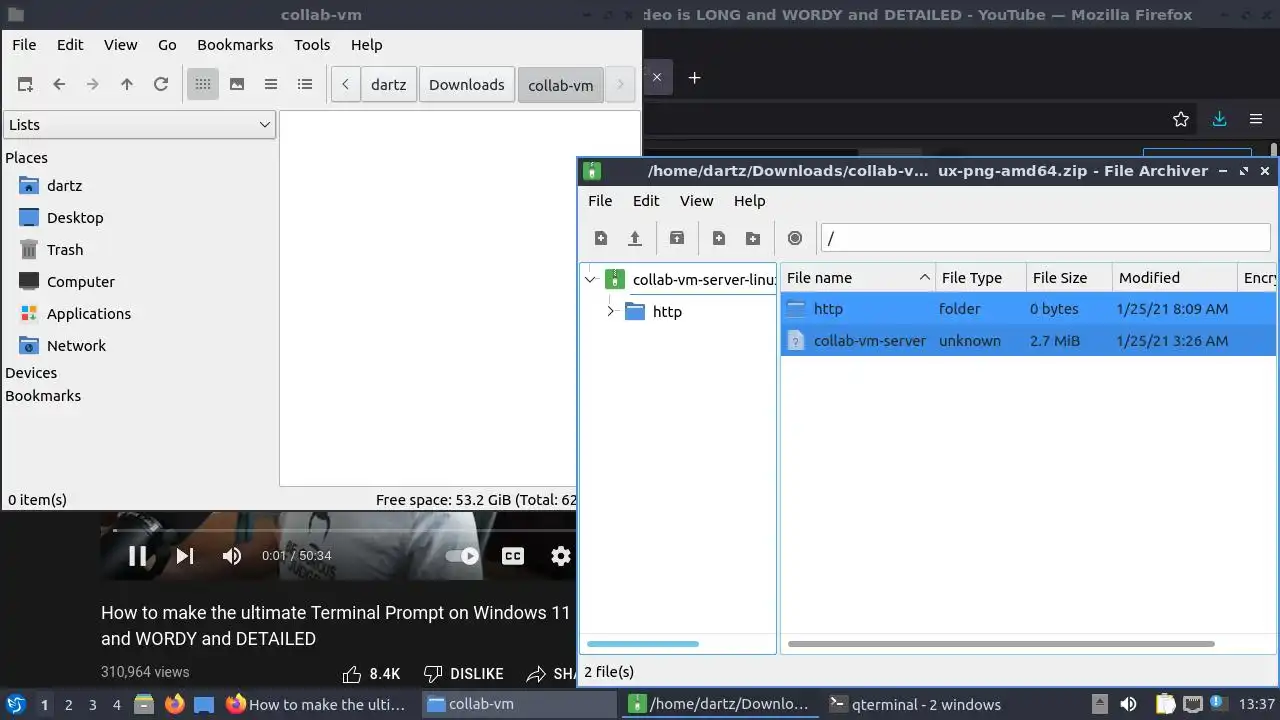Go back in the collab-vm file manager
The width and height of the screenshot is (1280, 720).
click(59, 85)
